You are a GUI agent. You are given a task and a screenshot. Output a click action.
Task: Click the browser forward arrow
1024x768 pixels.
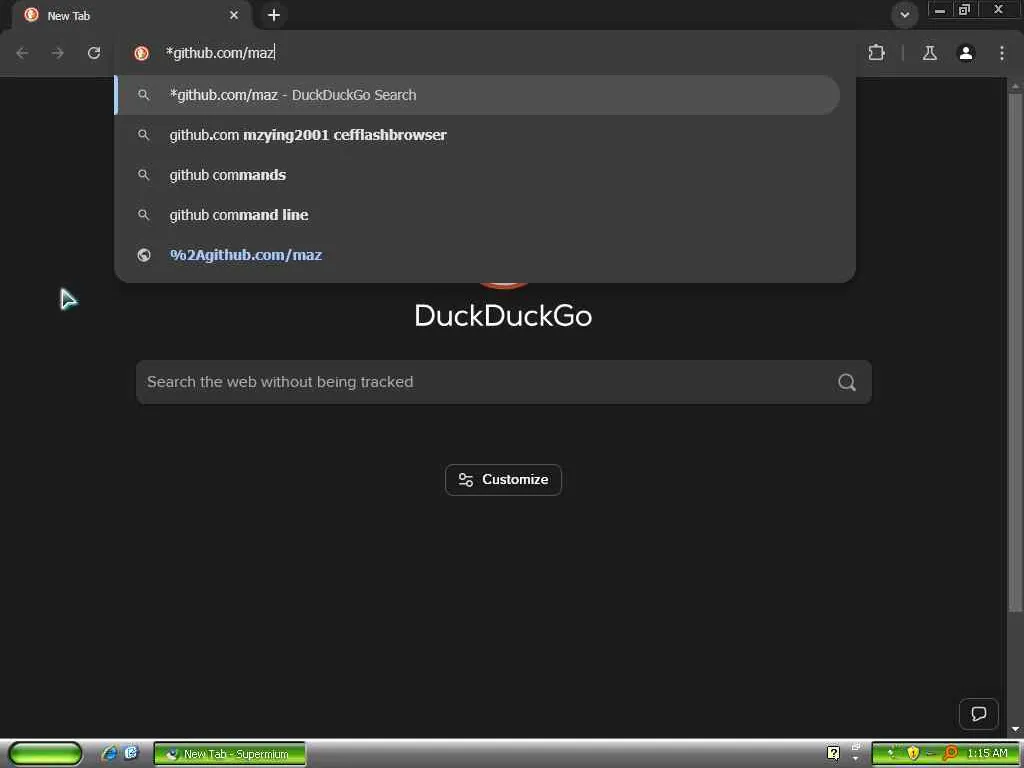58,53
